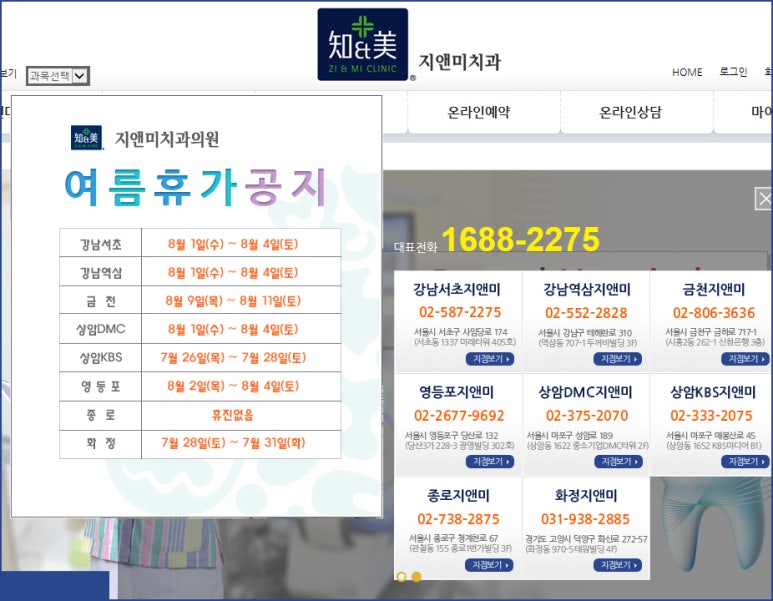Click the phone number 1688-2275

pos(520,240)
